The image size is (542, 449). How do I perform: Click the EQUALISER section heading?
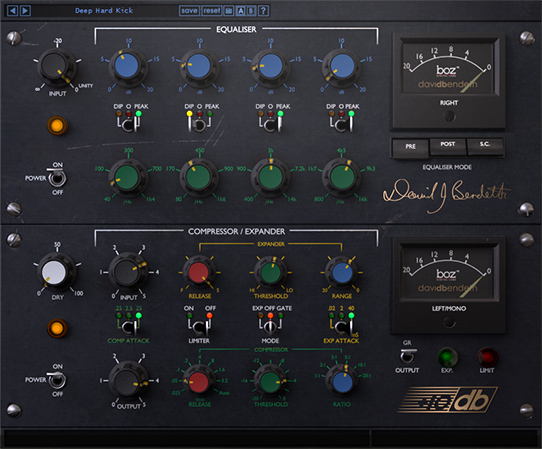tap(236, 29)
